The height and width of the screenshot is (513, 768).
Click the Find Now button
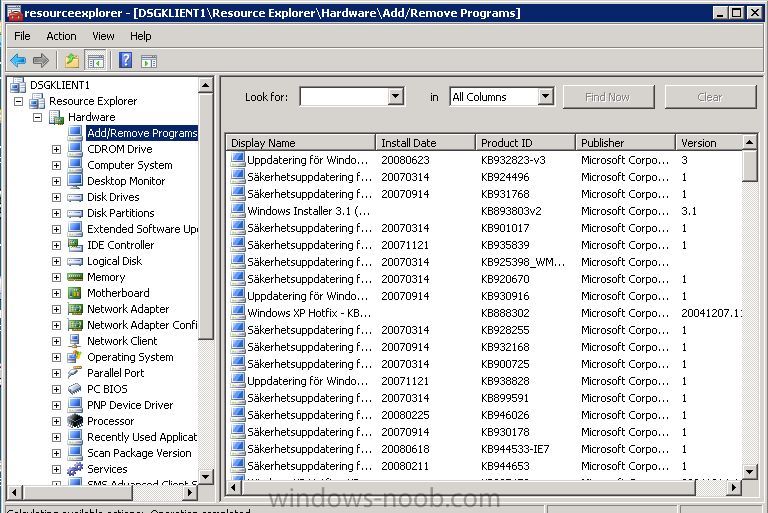(608, 97)
